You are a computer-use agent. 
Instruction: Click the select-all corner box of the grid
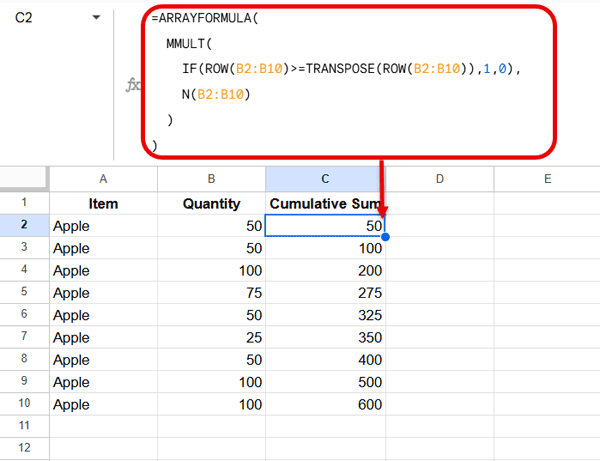pyautogui.click(x=24, y=179)
